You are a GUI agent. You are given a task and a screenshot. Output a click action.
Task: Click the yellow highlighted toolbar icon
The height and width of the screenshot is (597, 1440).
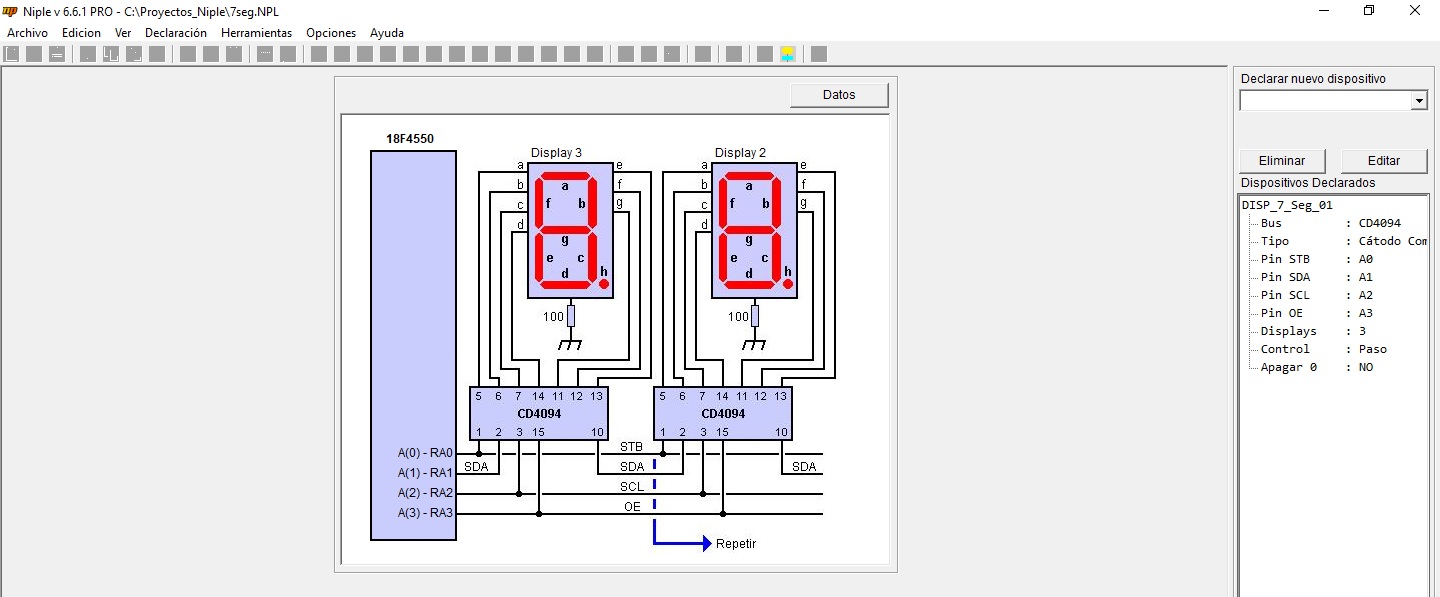pyautogui.click(x=788, y=54)
